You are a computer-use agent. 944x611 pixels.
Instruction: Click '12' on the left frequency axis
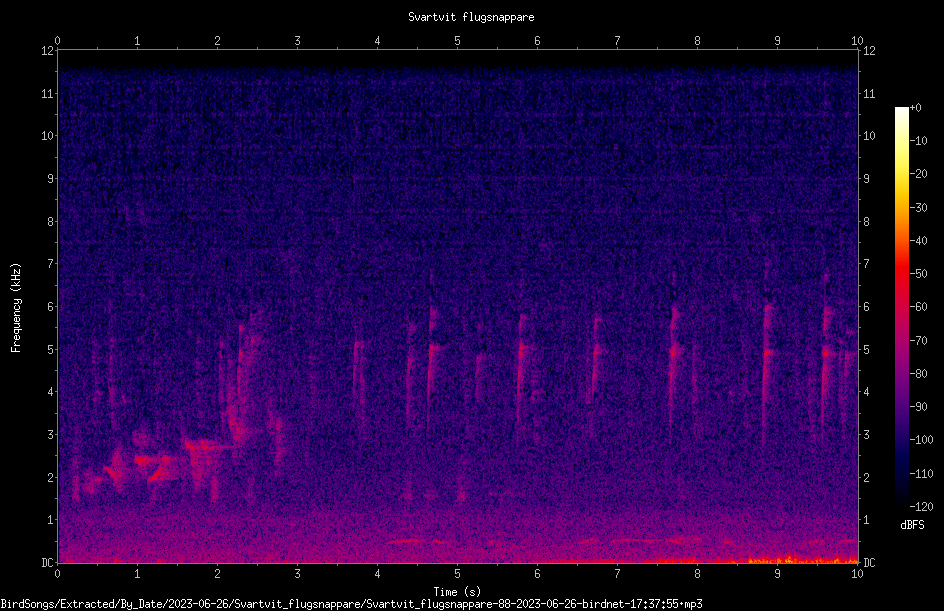[x=47, y=51]
